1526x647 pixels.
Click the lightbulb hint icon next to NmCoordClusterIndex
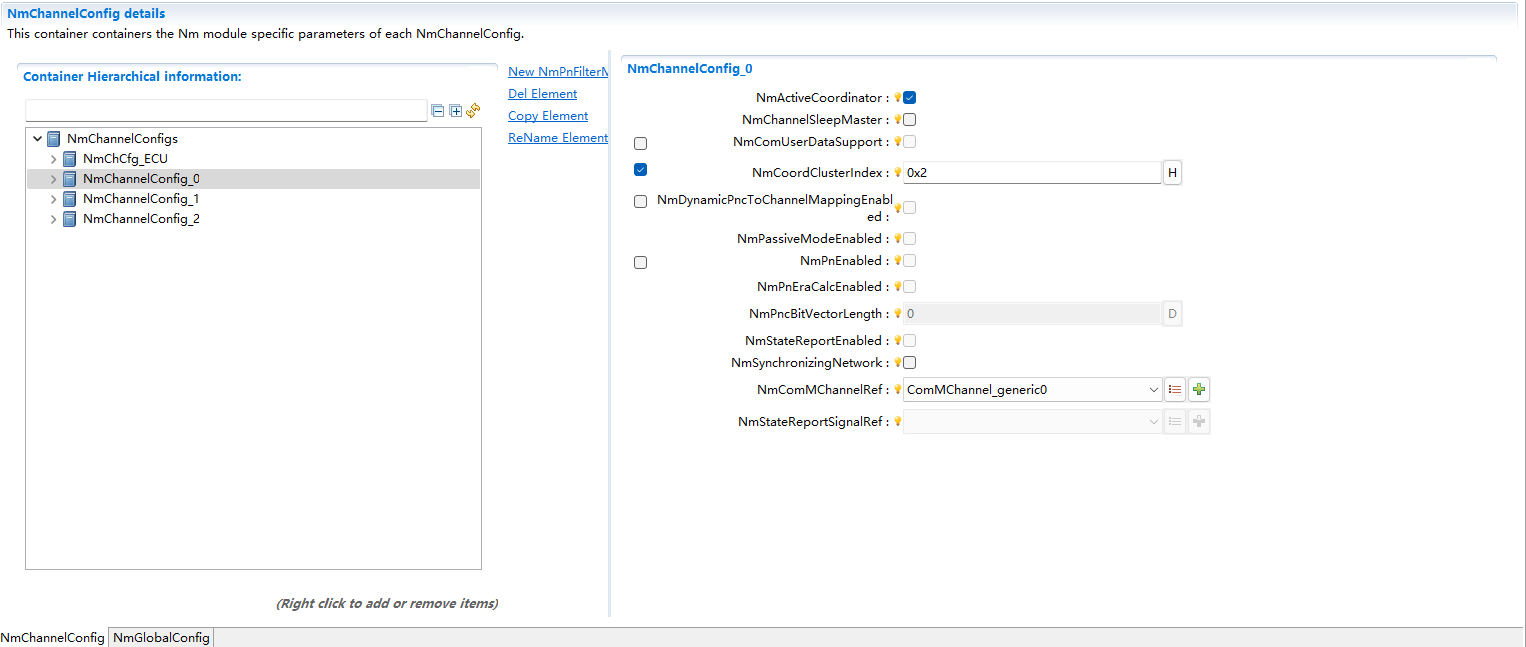pyautogui.click(x=897, y=173)
